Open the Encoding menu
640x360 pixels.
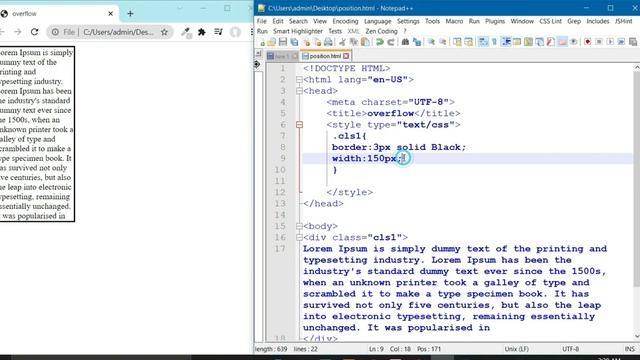tap(345, 21)
